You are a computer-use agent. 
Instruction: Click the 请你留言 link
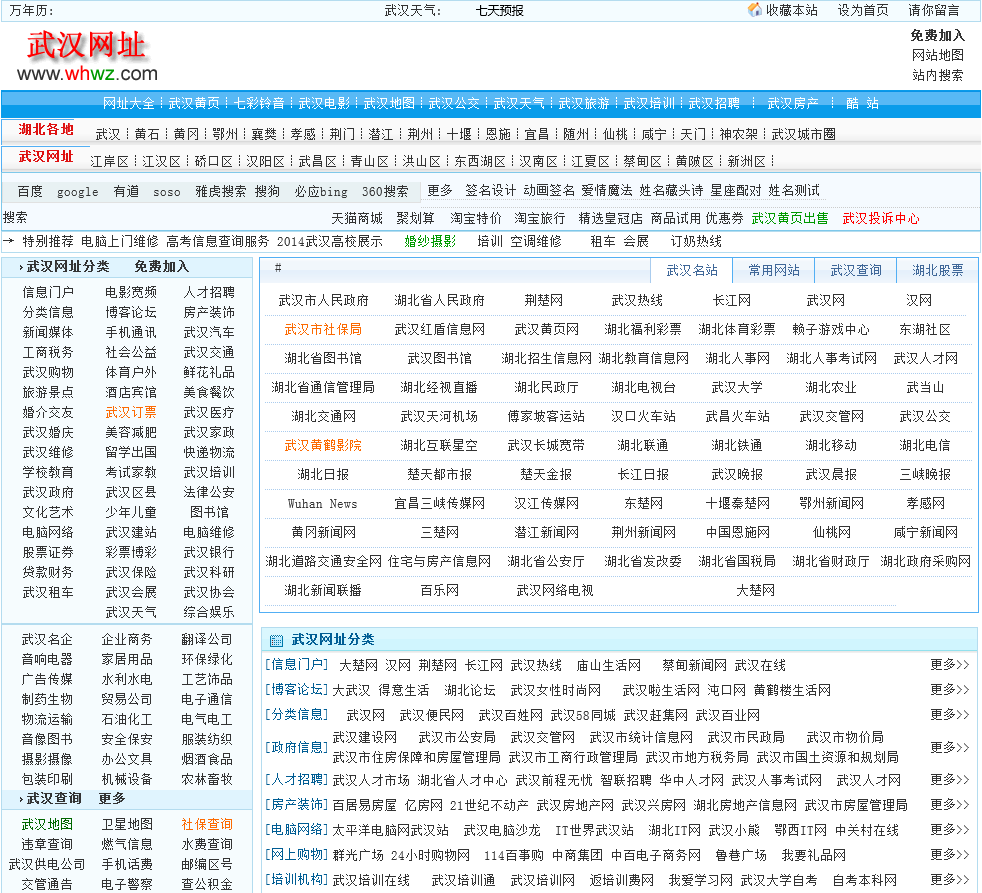pos(934,10)
